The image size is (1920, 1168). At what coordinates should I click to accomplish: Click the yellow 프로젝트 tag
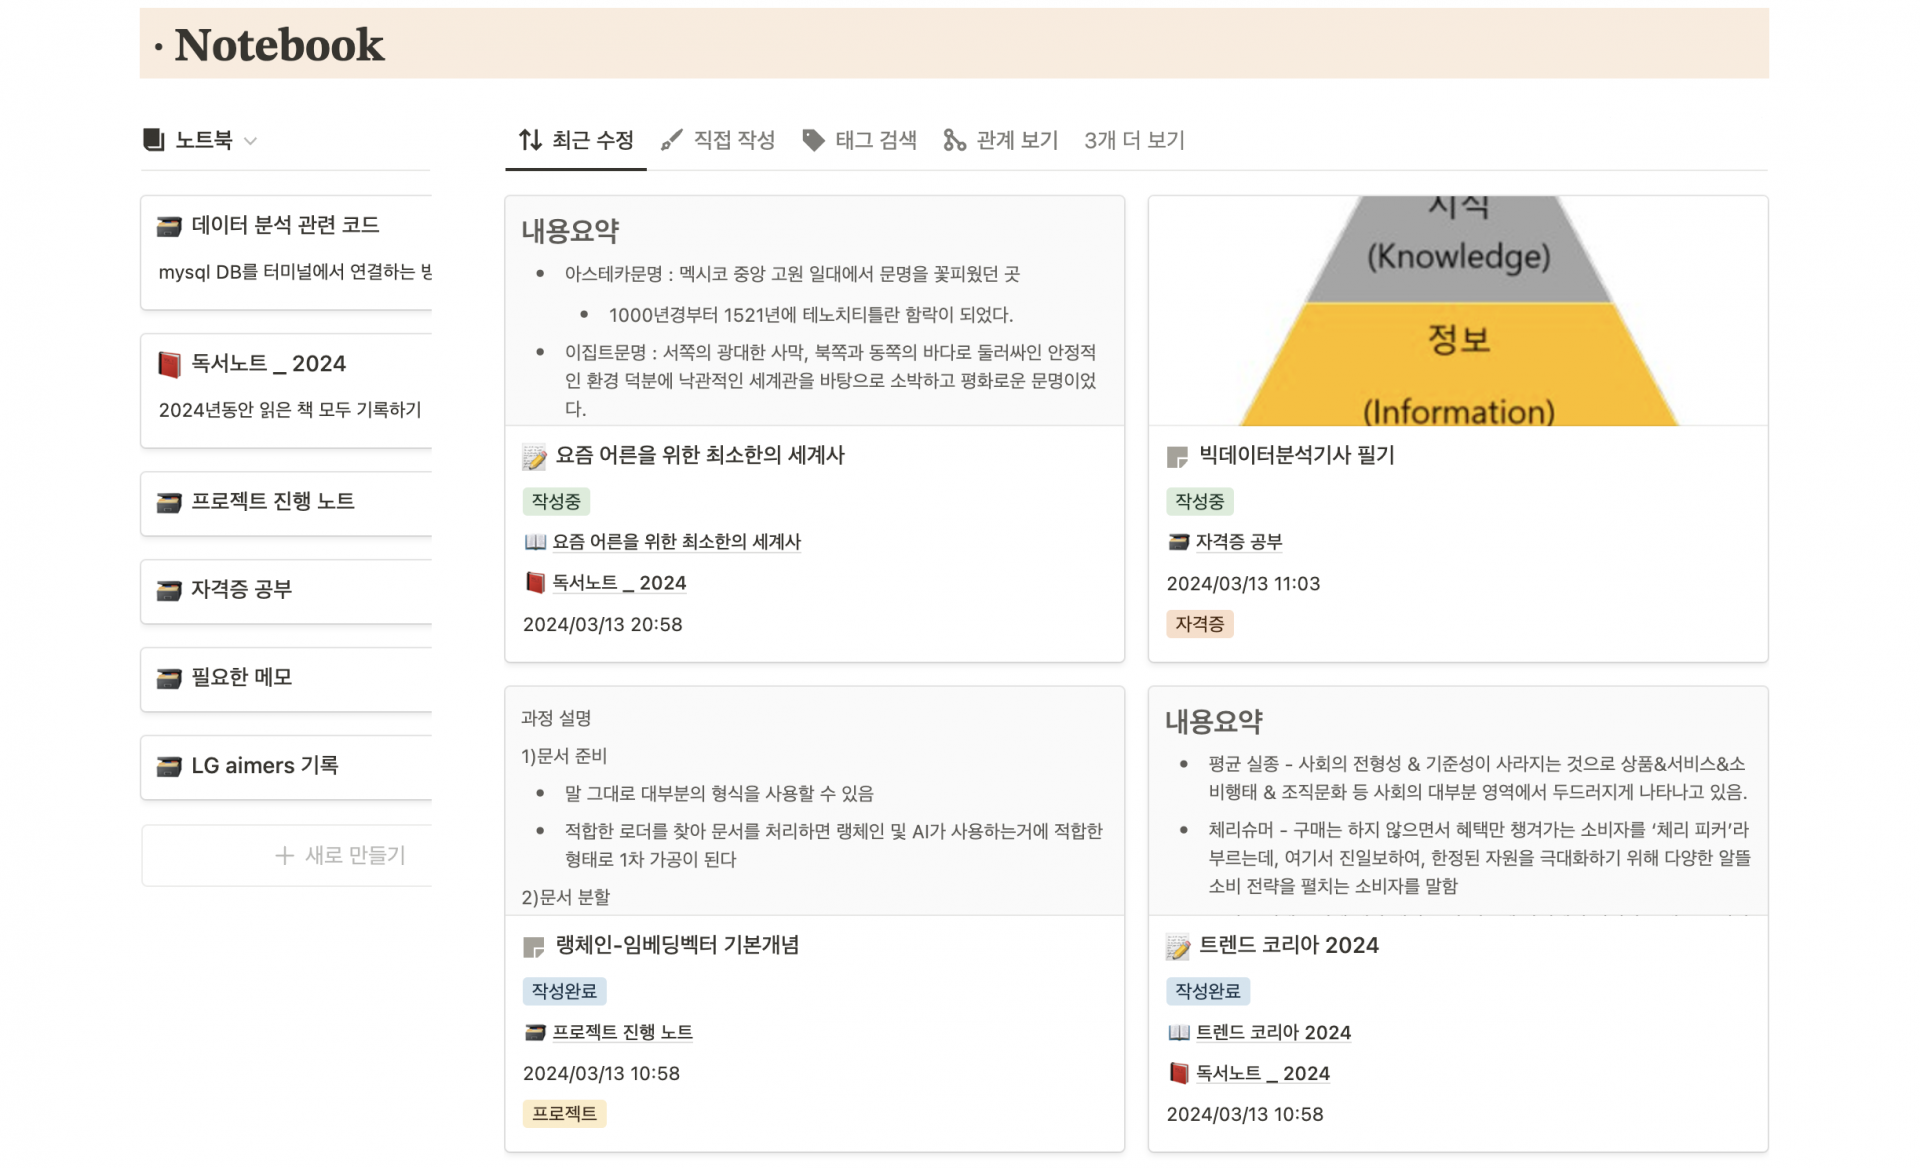(564, 1114)
